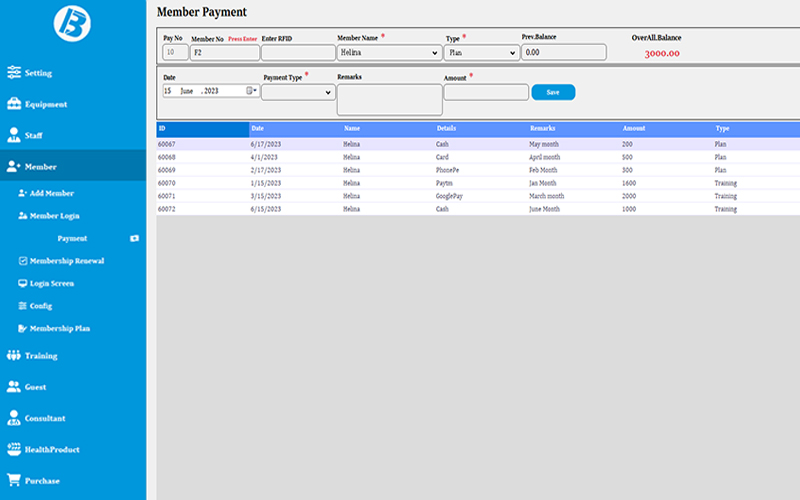800x500 pixels.
Task: Select payment row ID 60068
Action: pos(478,157)
